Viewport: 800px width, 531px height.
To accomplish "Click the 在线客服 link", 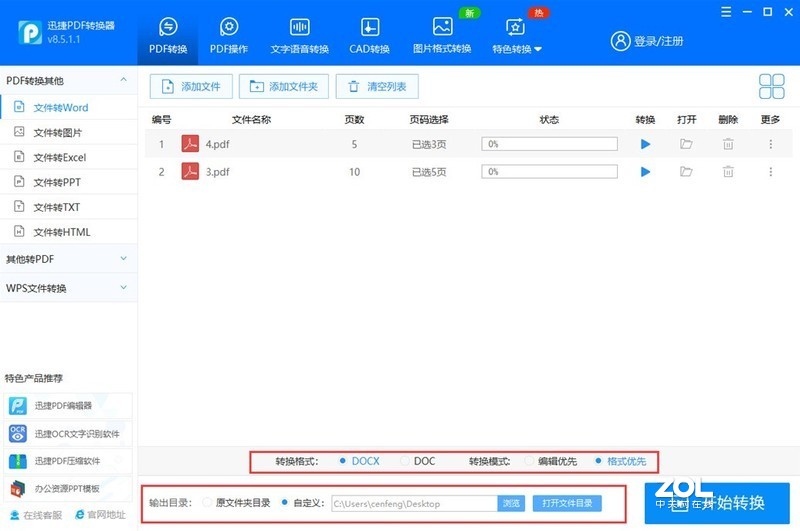I will pos(36,515).
